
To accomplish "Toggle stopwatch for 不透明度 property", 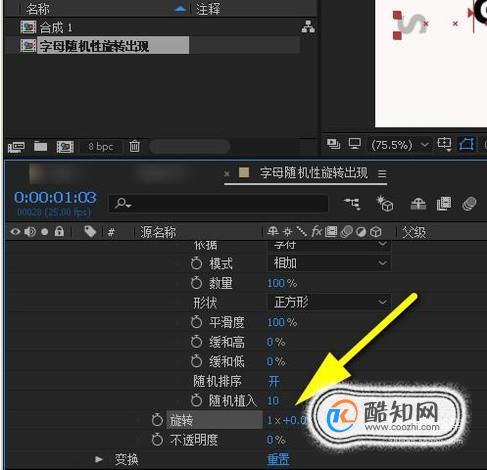I will click(x=157, y=440).
